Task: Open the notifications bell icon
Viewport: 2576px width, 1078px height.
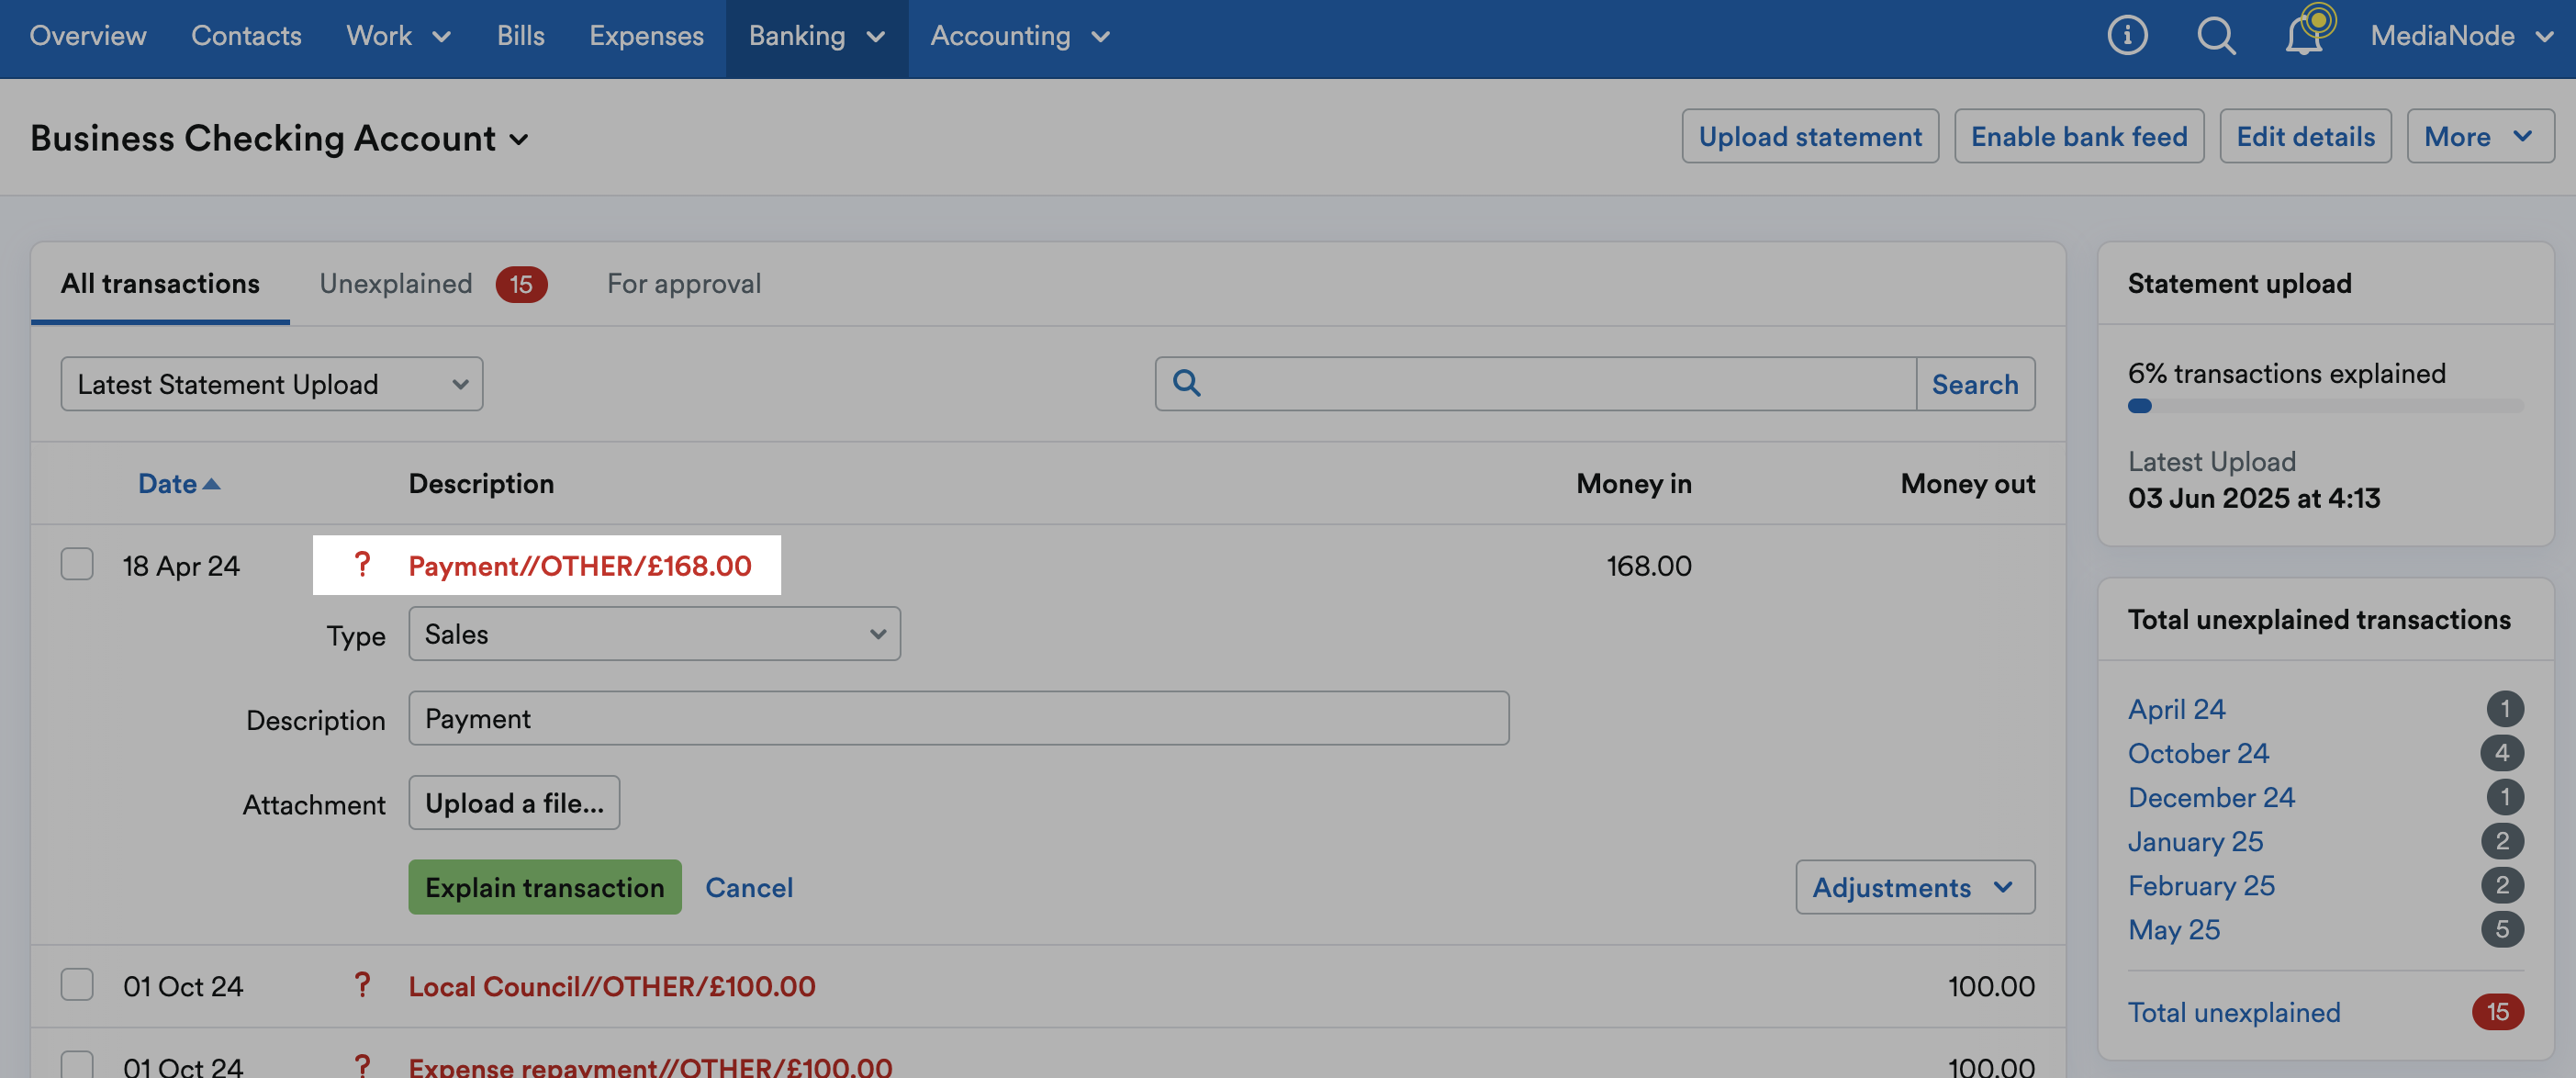Action: point(2304,36)
